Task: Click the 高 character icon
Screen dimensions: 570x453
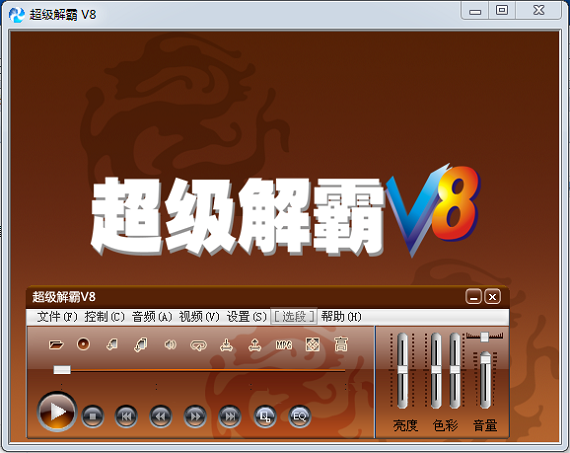Action: tap(341, 344)
